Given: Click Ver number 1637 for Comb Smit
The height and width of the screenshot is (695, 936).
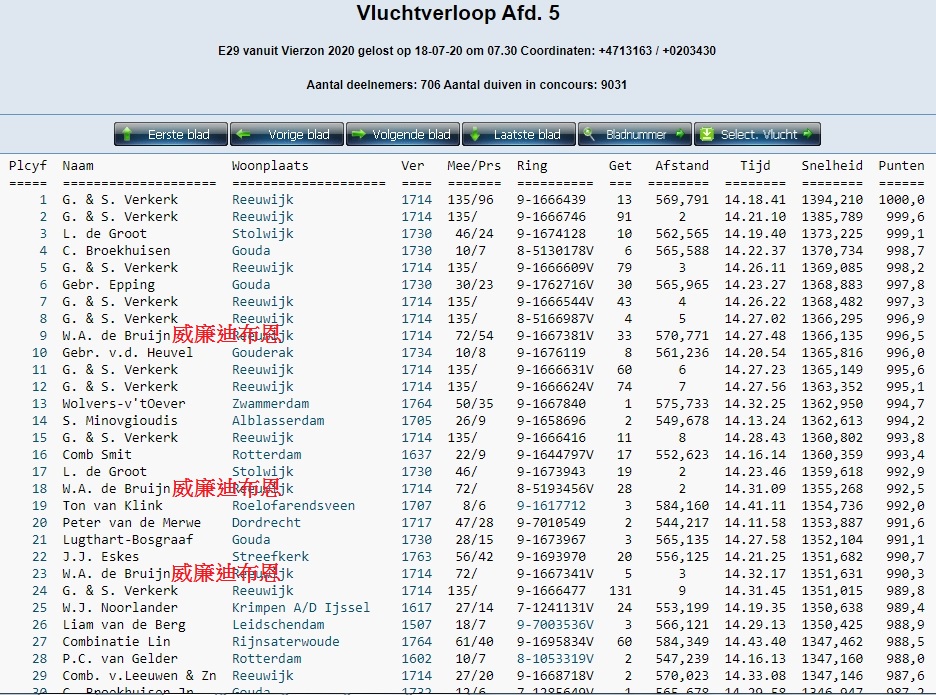Looking at the screenshot, I should (417, 454).
